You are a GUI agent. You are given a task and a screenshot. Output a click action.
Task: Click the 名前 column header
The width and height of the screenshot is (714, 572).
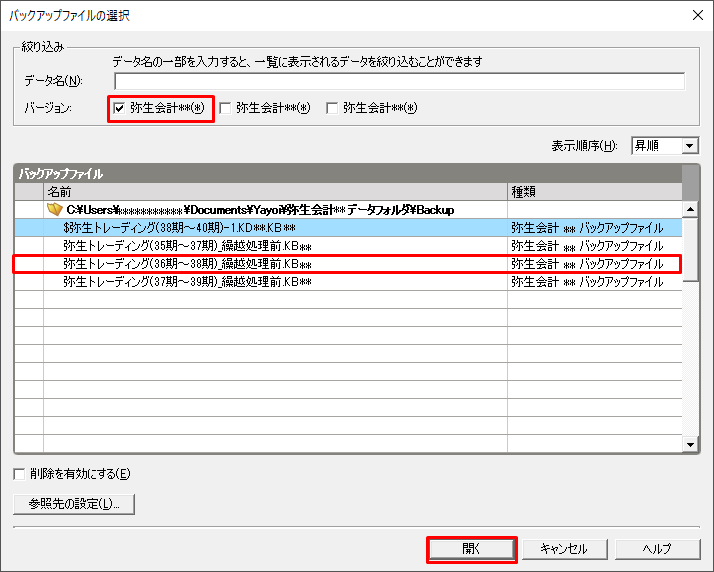click(275, 192)
